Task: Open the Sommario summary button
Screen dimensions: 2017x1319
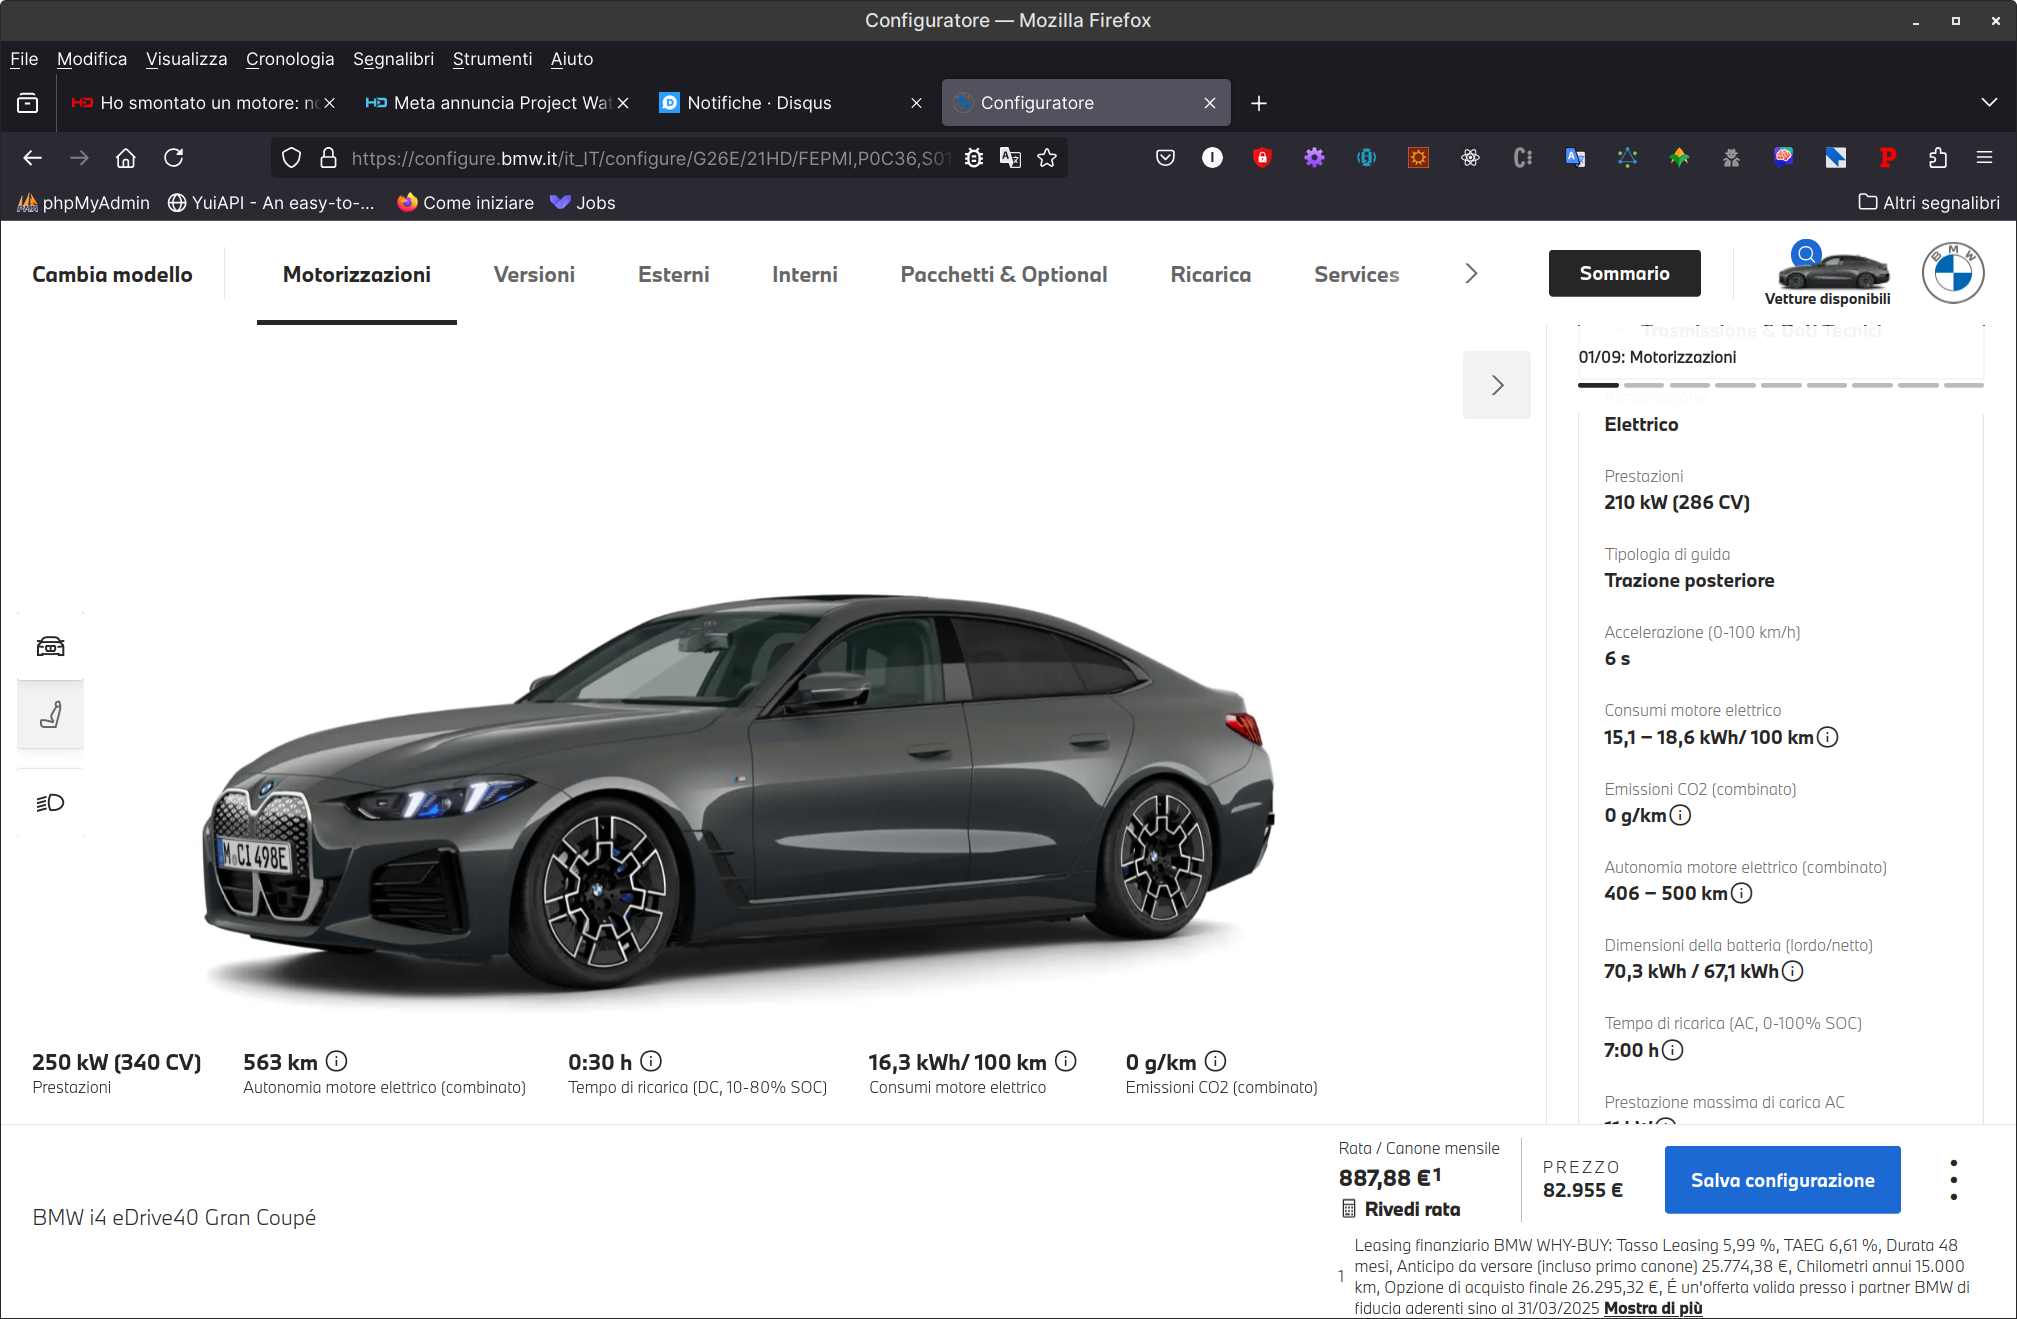Action: coord(1625,273)
